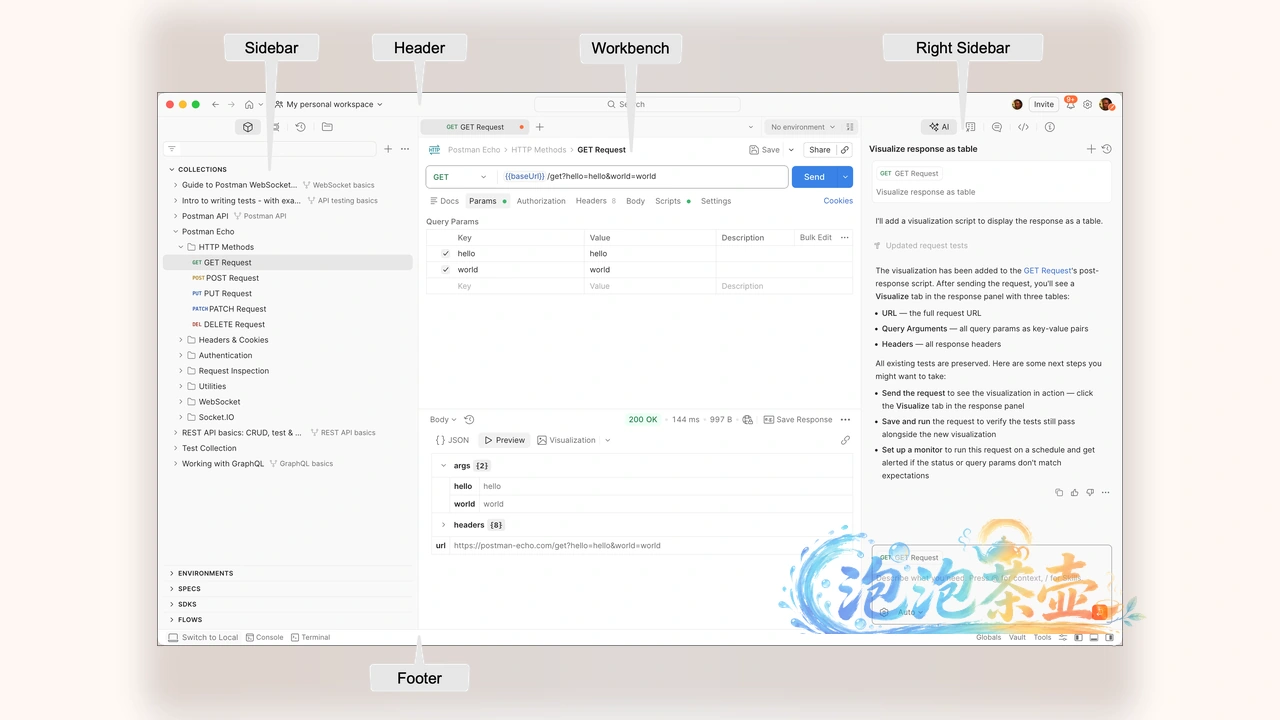The image size is (1280, 720).
Task: Collapse the args node in response
Action: coord(444,466)
